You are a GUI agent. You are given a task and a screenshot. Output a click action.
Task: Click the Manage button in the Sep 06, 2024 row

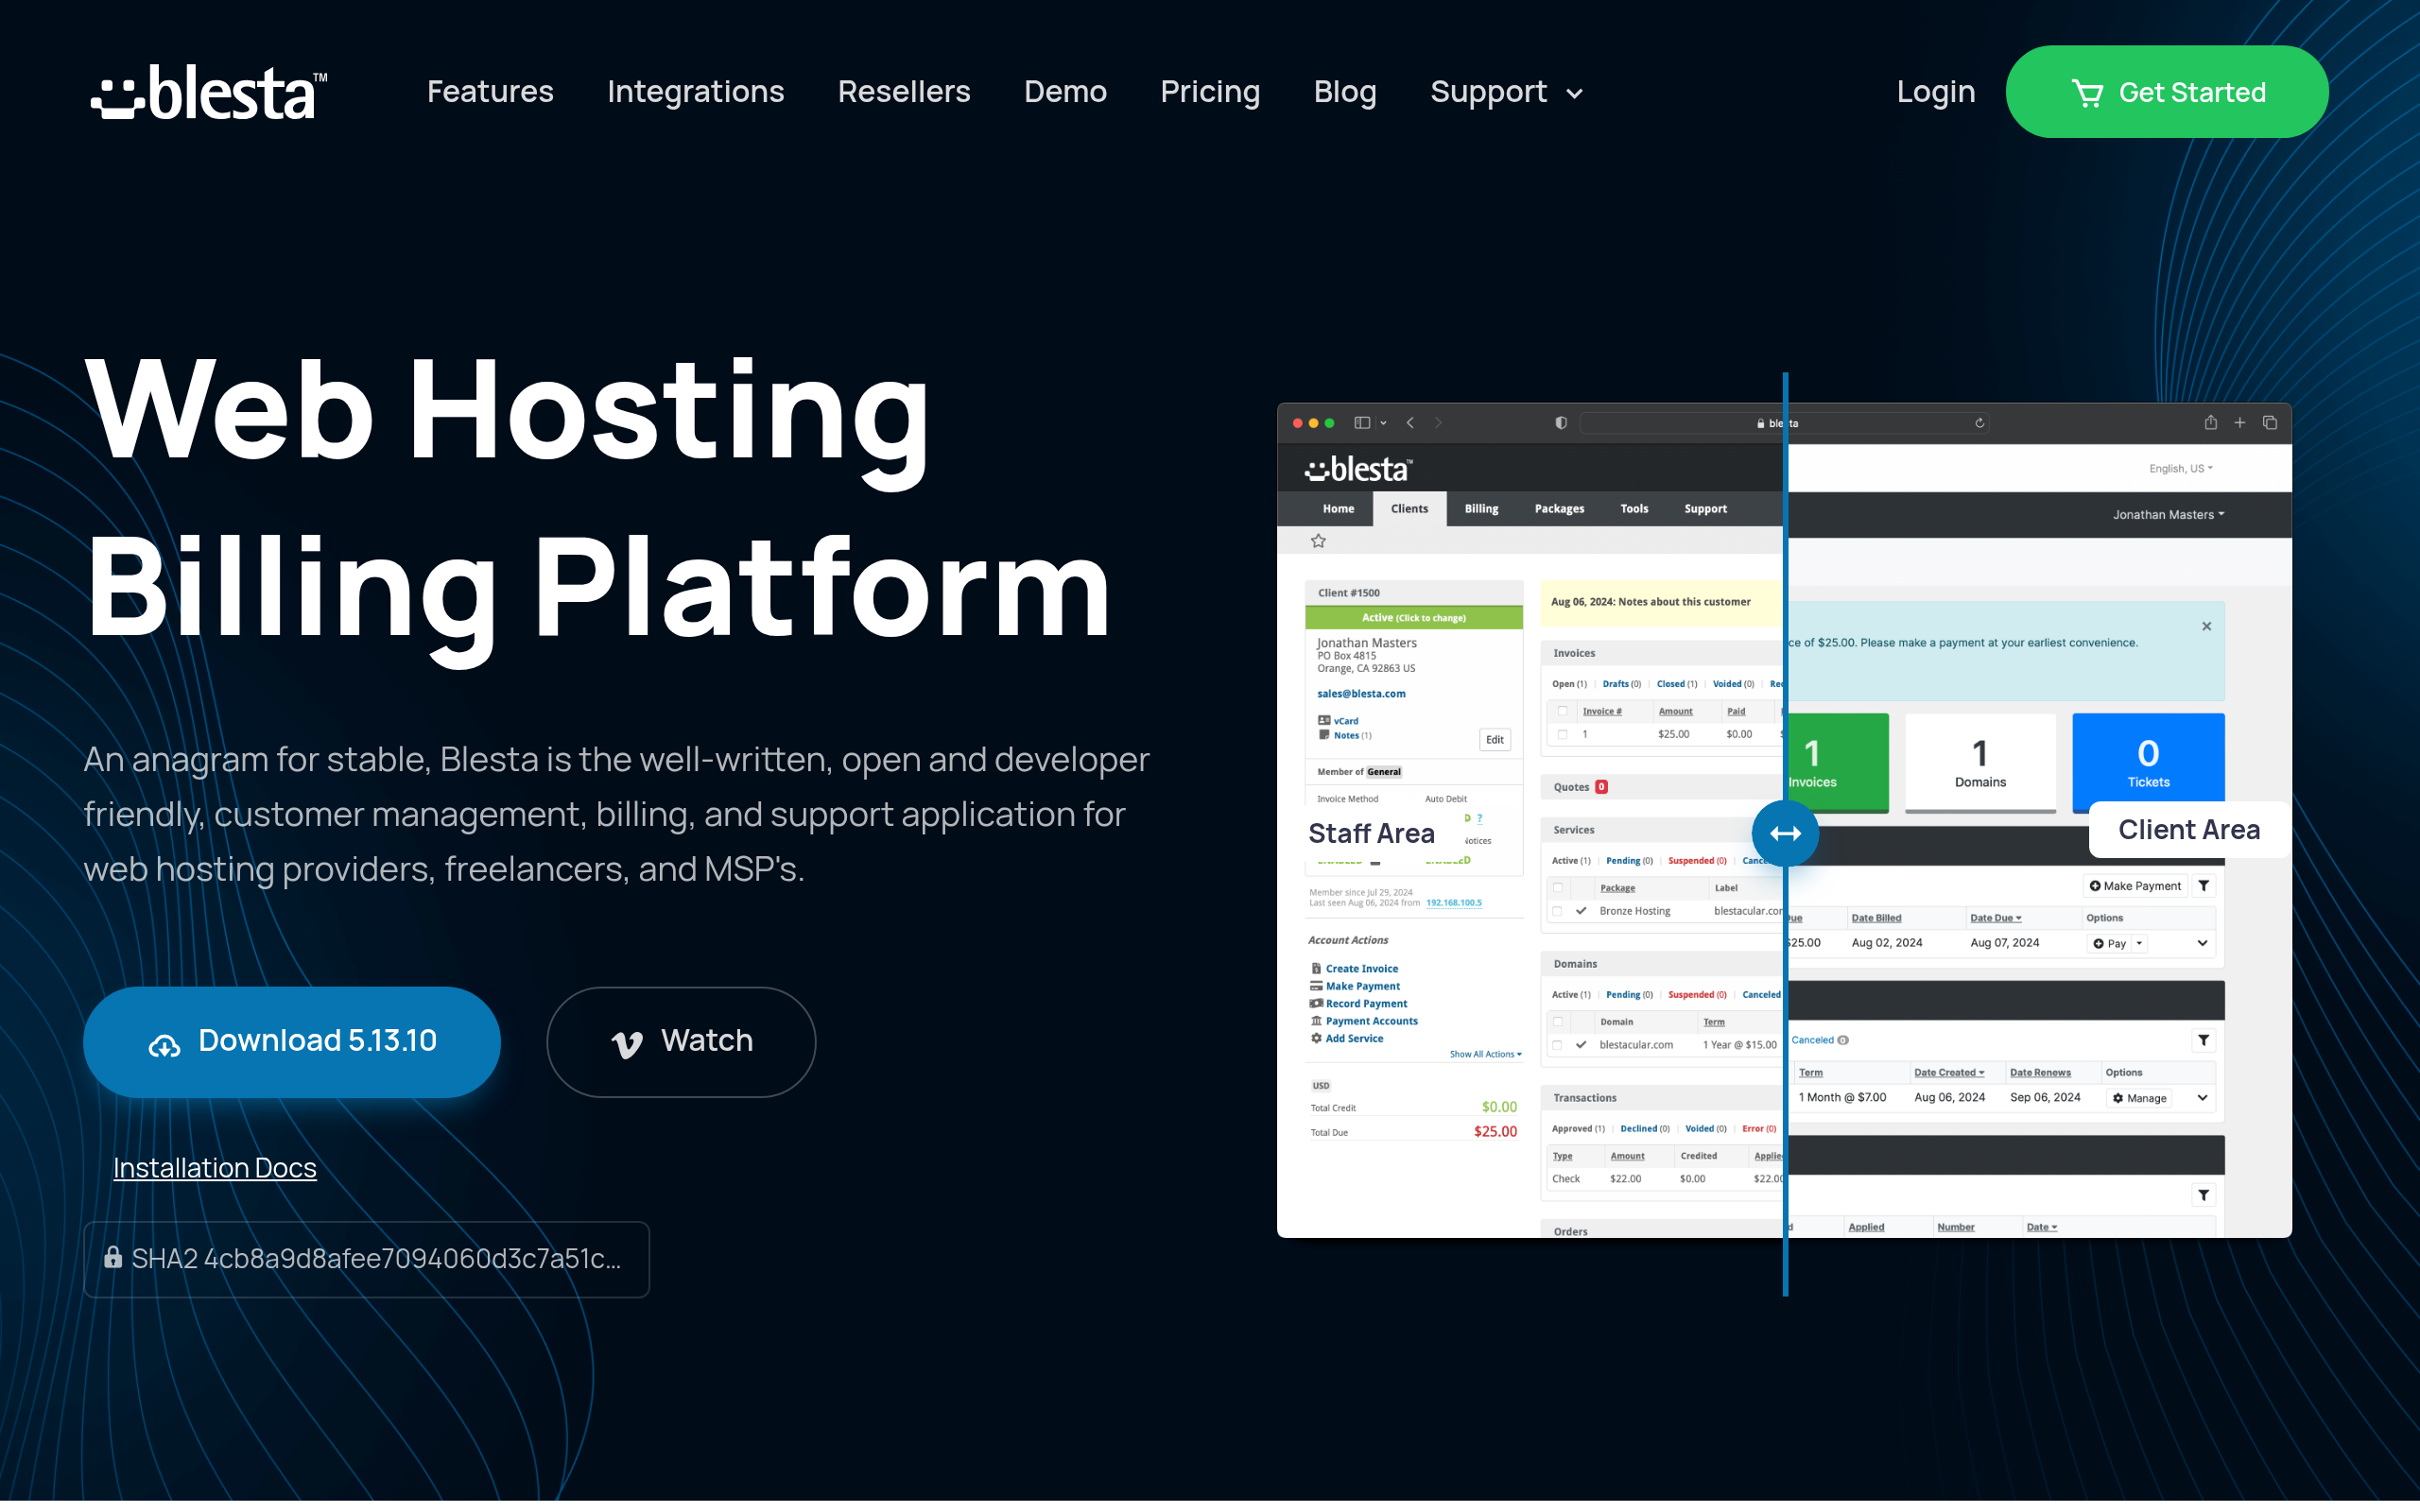[2140, 1098]
